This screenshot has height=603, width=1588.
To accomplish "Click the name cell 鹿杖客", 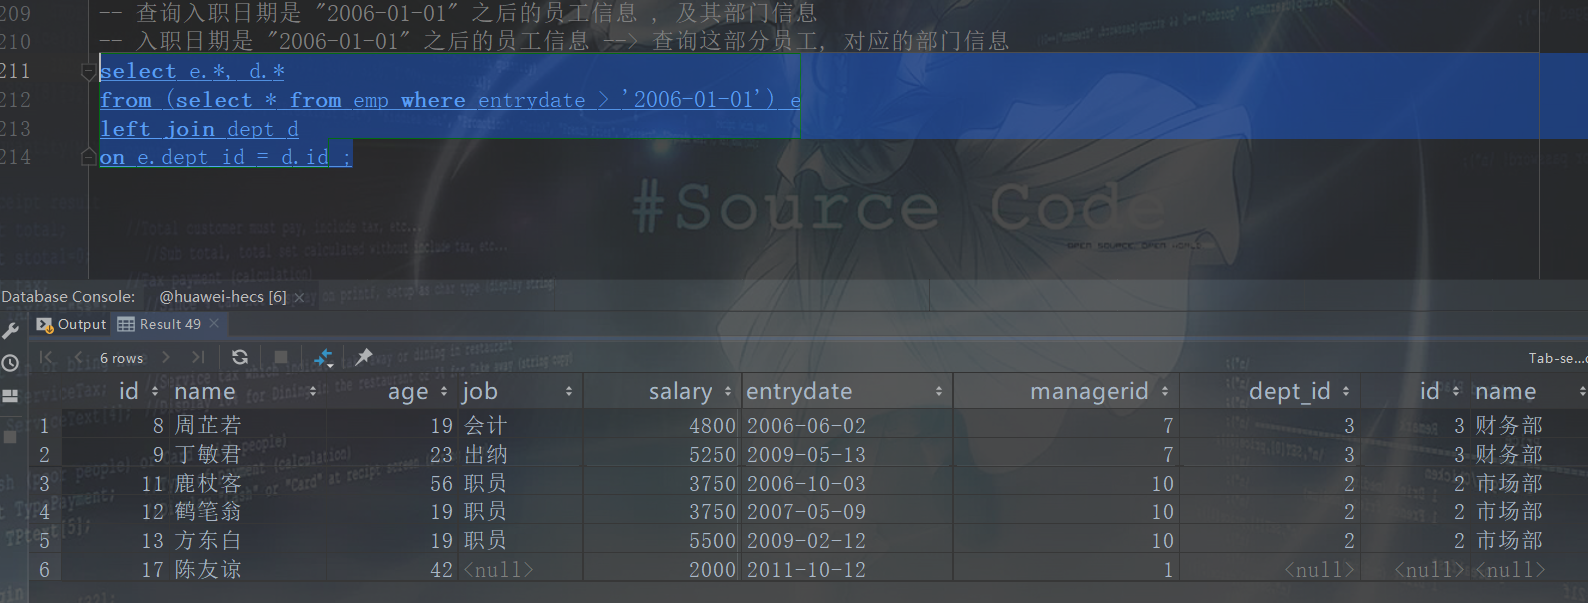I will 208,484.
